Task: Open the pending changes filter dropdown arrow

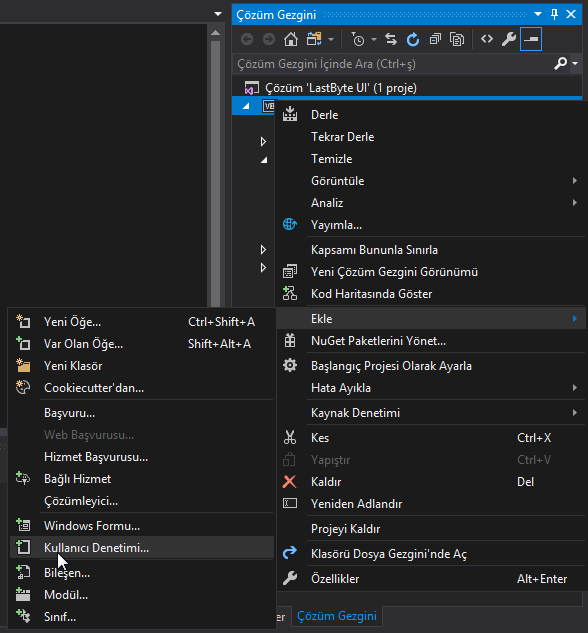Action: 374,40
